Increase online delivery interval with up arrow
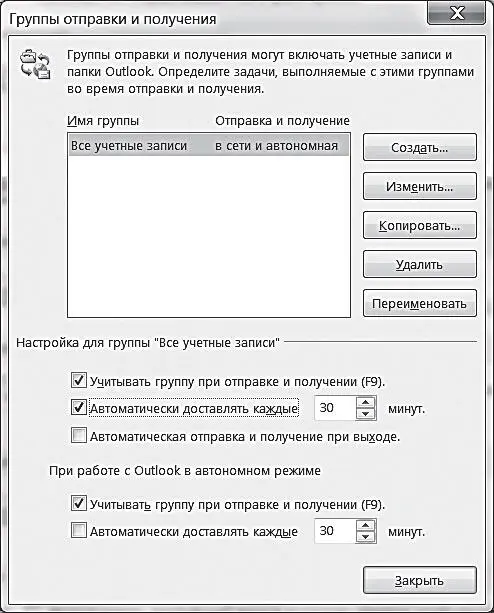This screenshot has height=613, width=494. (x=366, y=403)
